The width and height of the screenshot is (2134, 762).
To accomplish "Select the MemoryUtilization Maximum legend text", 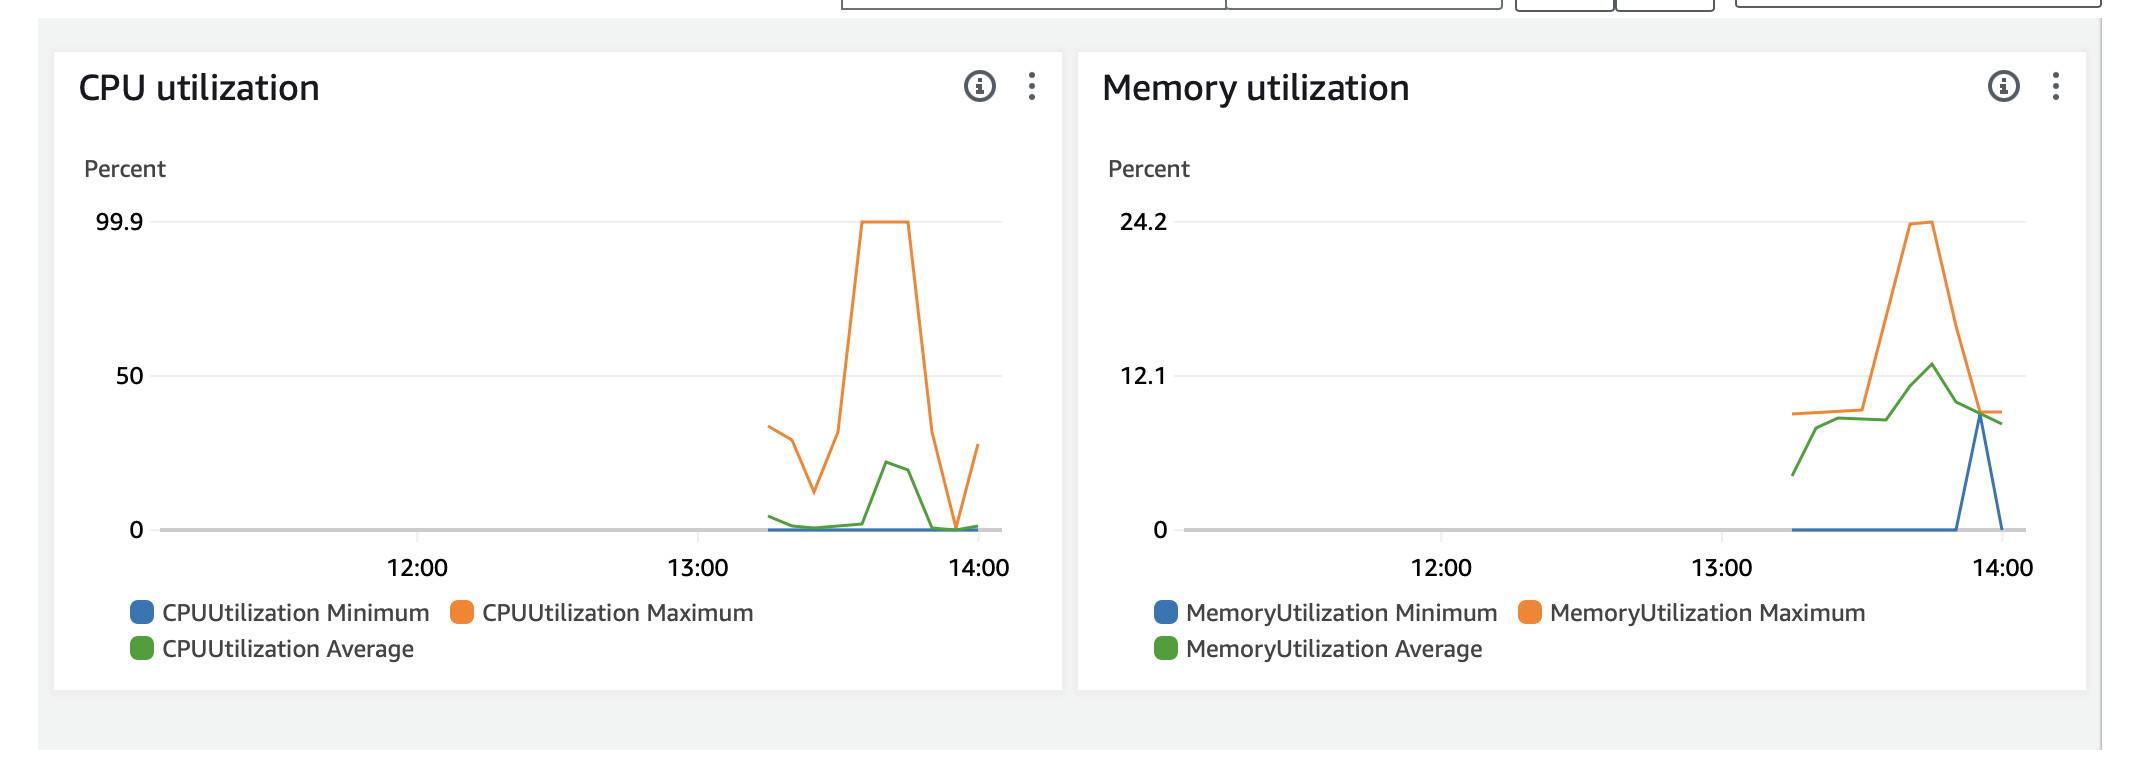I will [x=1707, y=613].
